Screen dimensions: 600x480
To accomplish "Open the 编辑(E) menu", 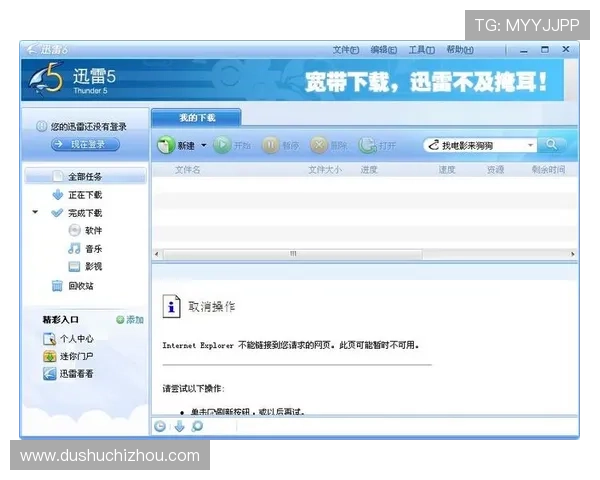I will pos(383,50).
